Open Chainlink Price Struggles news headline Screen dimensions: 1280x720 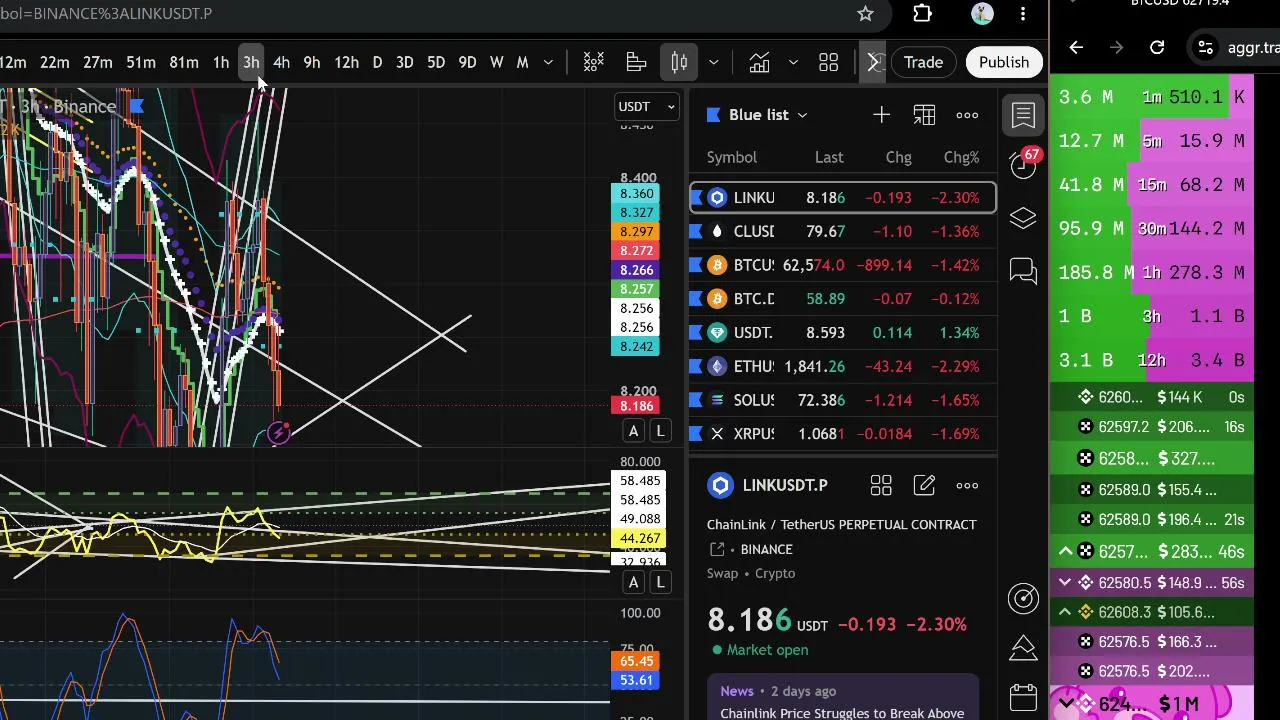[x=842, y=713]
